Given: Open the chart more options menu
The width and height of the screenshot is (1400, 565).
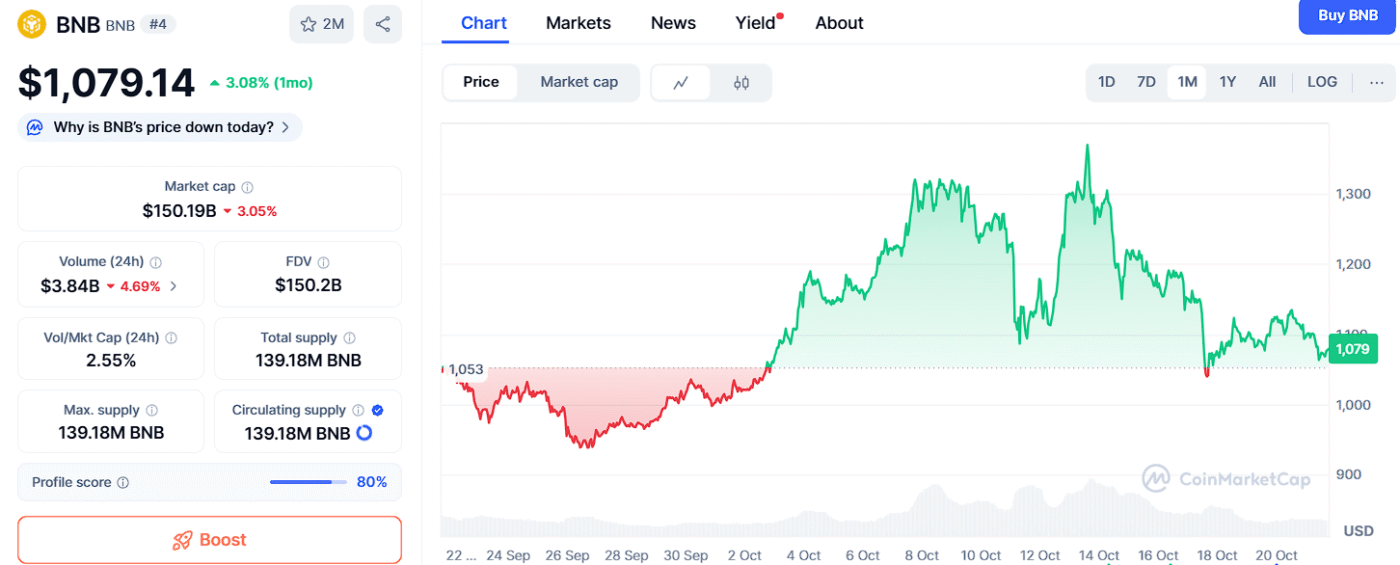Looking at the screenshot, I should (1377, 82).
